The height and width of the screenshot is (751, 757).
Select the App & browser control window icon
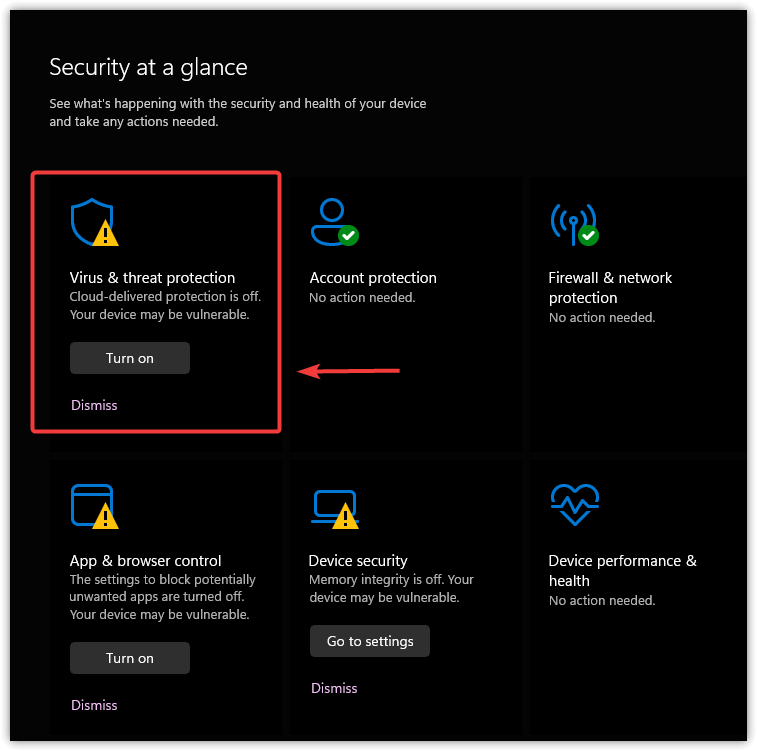[x=93, y=505]
